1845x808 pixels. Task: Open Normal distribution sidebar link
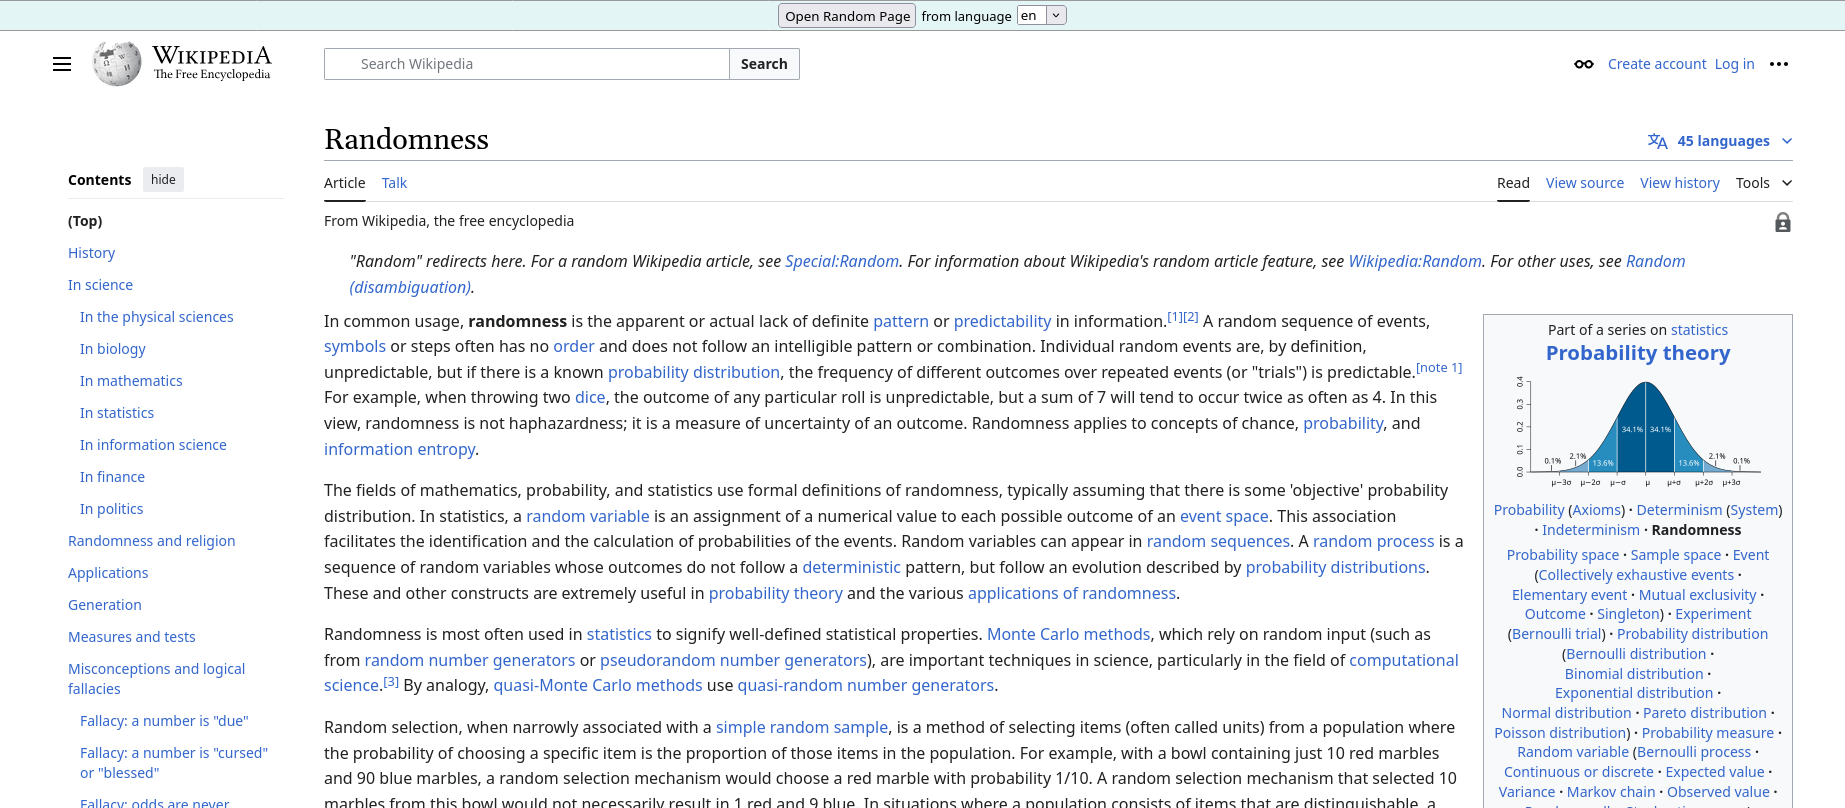click(x=1566, y=713)
